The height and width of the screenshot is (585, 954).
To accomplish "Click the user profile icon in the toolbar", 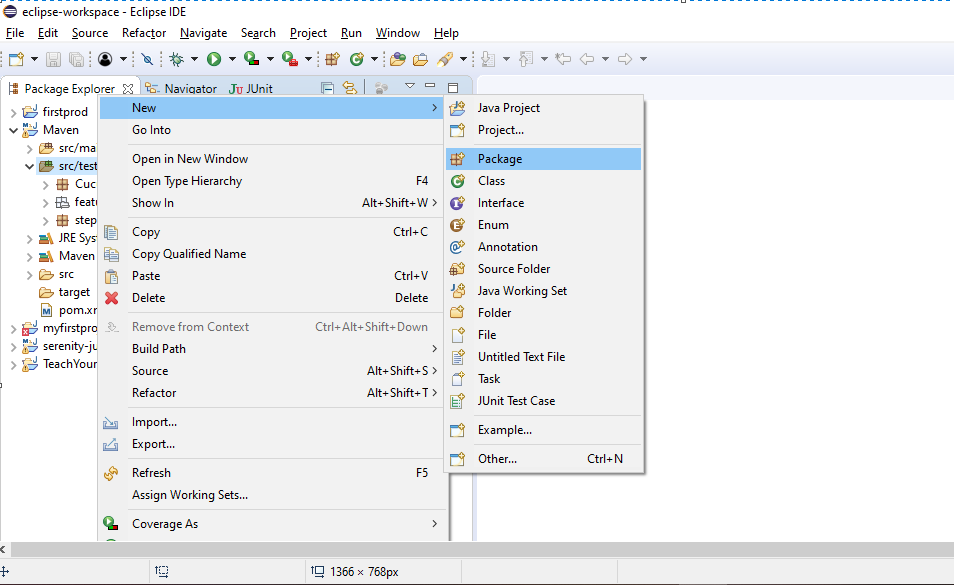I will tap(107, 58).
